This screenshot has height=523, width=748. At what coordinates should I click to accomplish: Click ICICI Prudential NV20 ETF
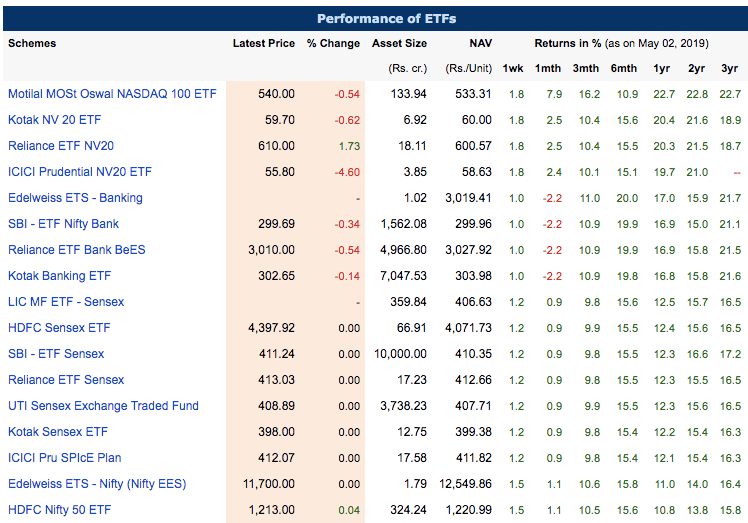tap(80, 172)
